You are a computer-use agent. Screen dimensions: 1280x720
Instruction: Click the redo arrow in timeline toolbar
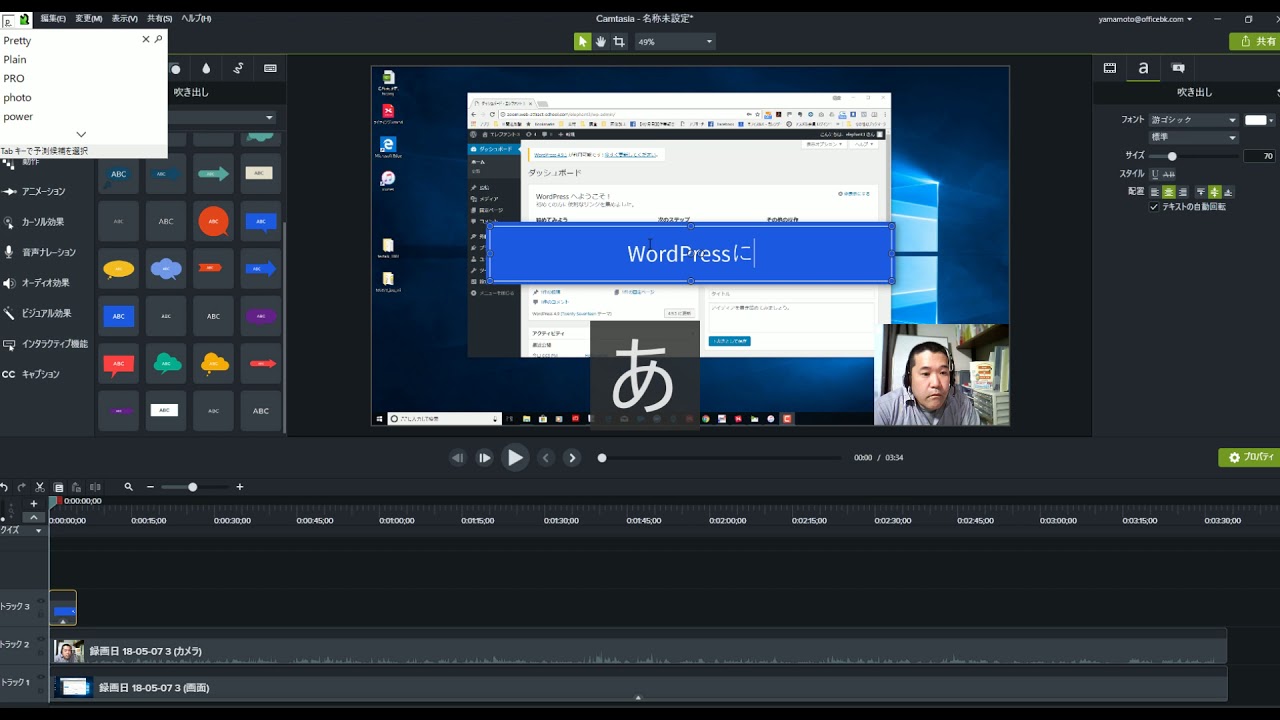(x=22, y=487)
